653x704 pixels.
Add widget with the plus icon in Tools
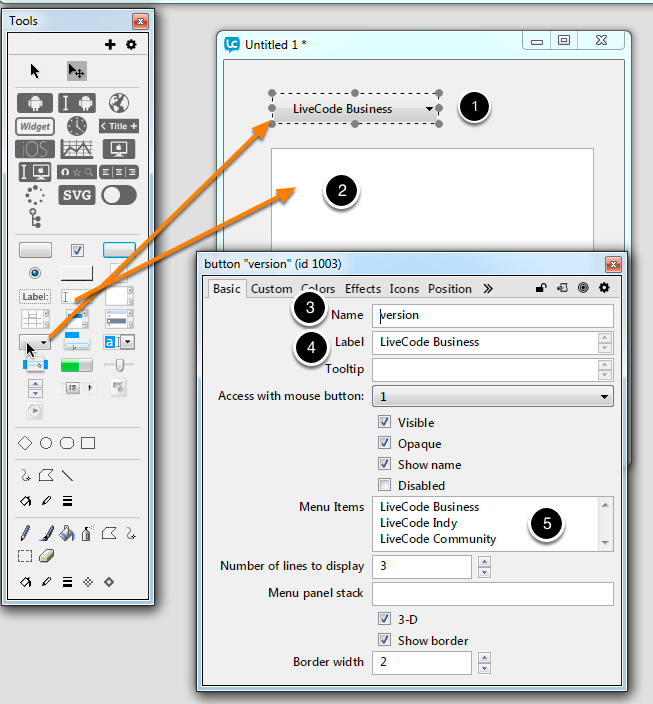pyautogui.click(x=110, y=44)
